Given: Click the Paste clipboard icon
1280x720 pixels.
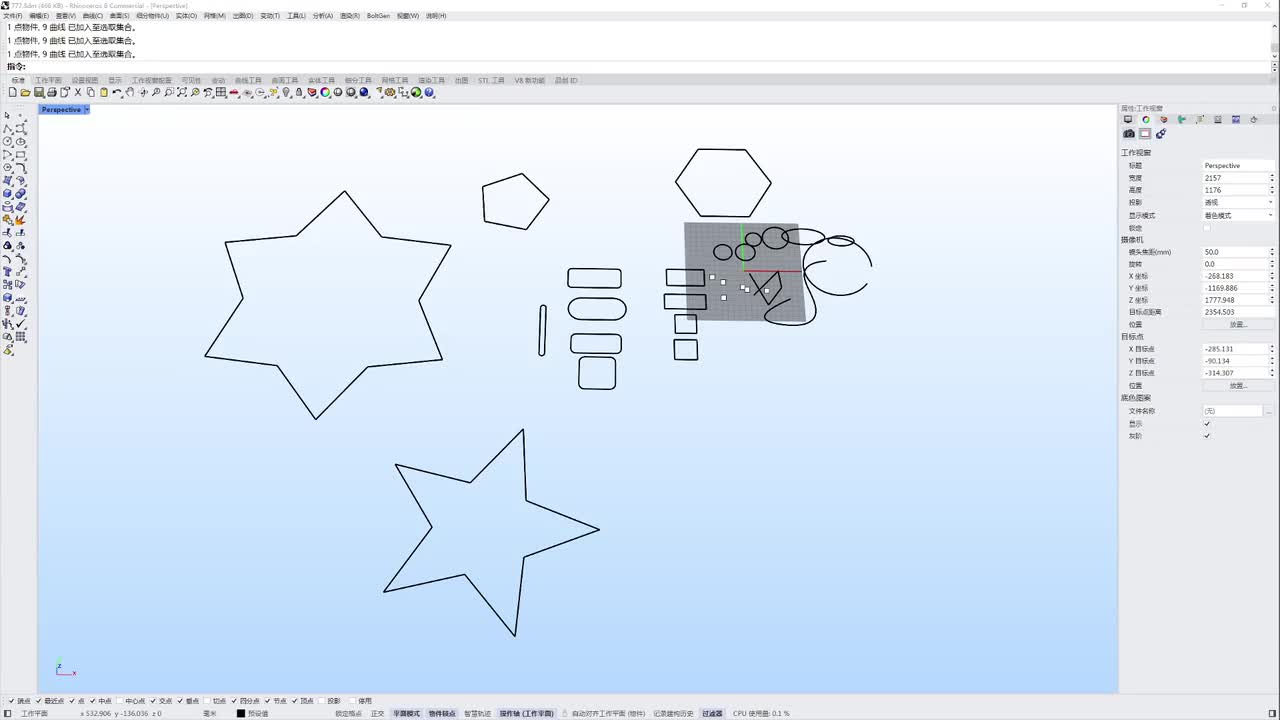Looking at the screenshot, I should point(104,92).
